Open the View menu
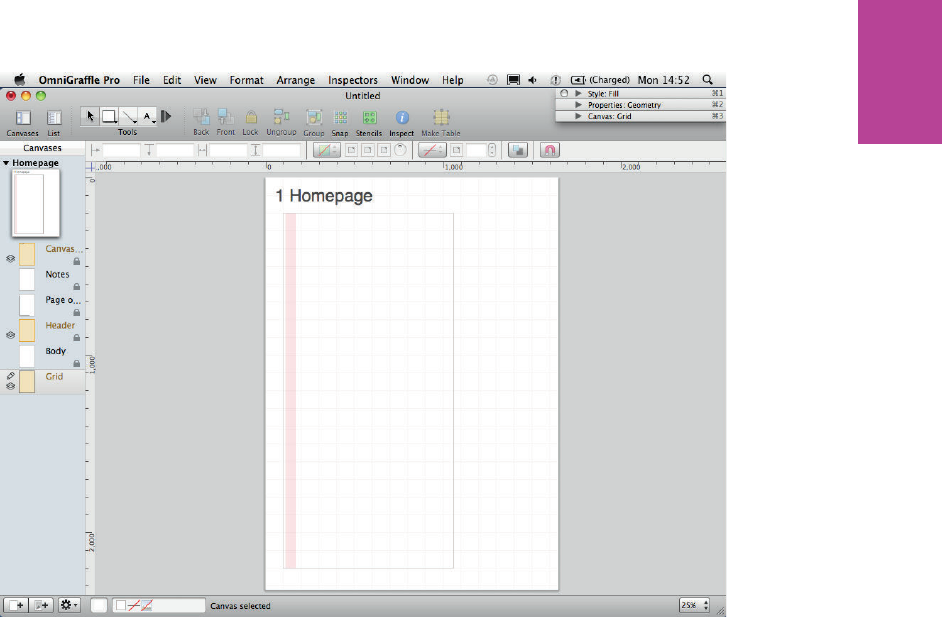Image resolution: width=942 pixels, height=617 pixels. (205, 80)
